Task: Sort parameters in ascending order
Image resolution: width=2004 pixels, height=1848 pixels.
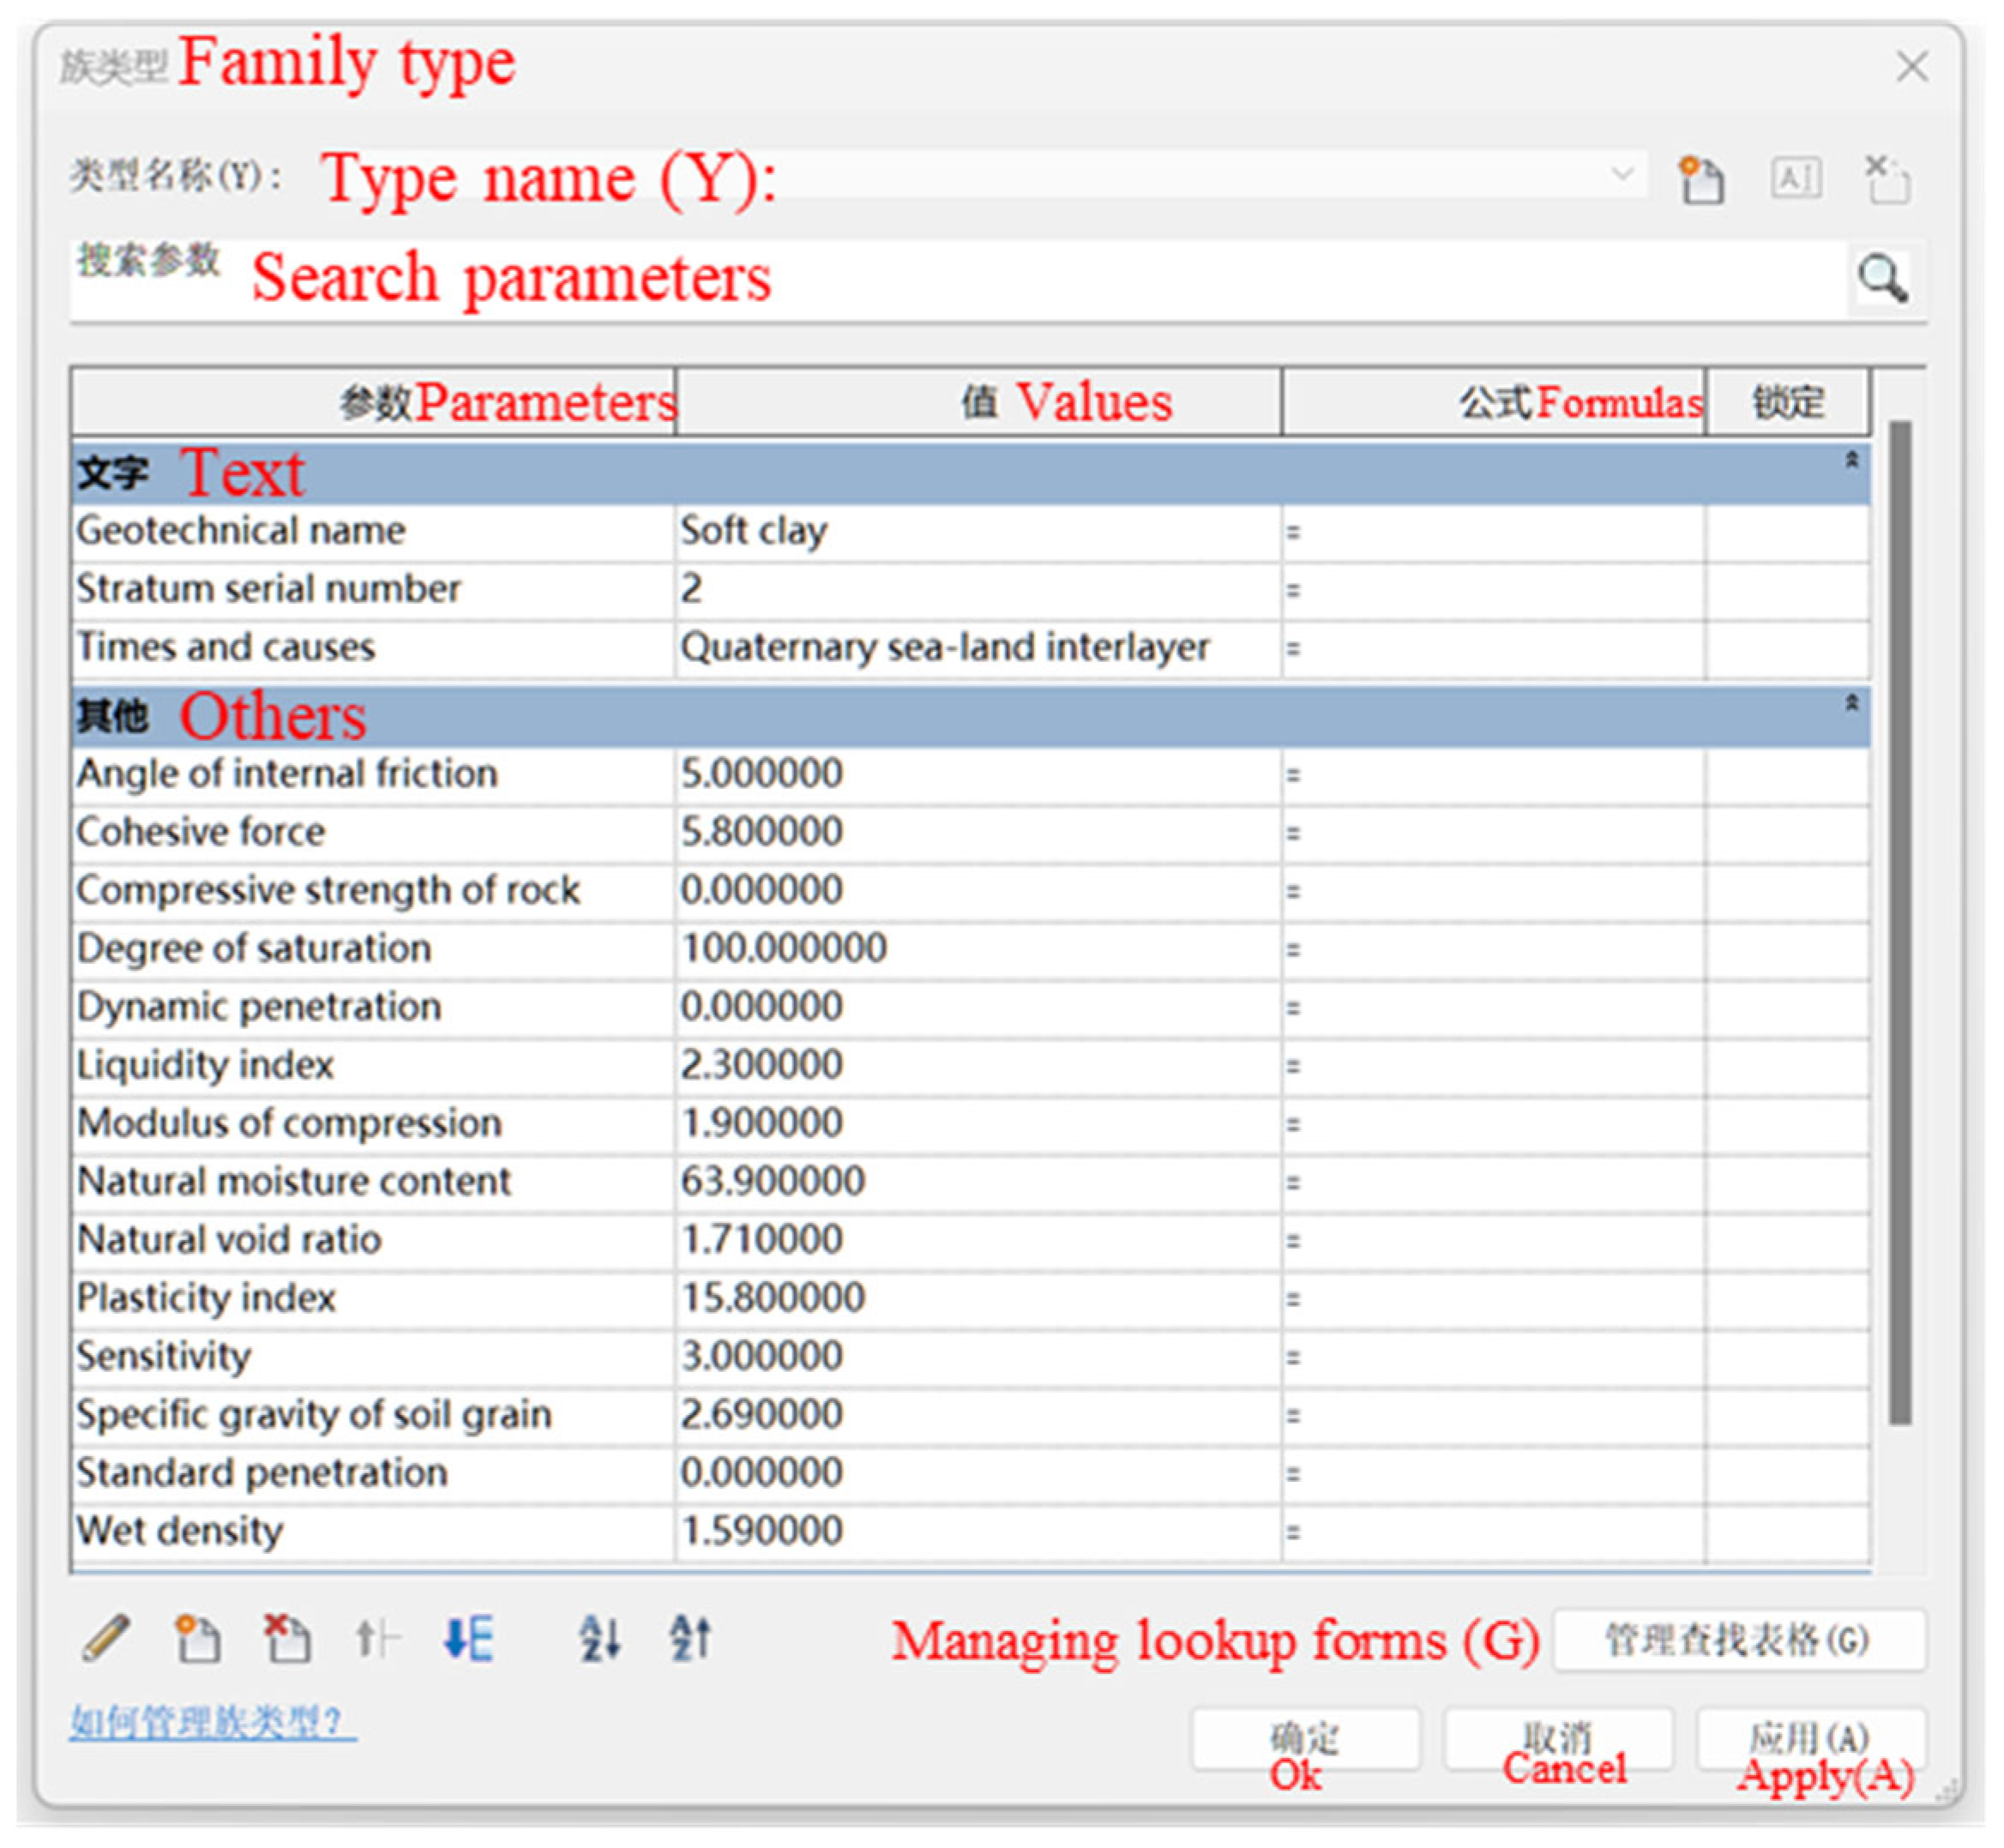Action: [x=600, y=1638]
